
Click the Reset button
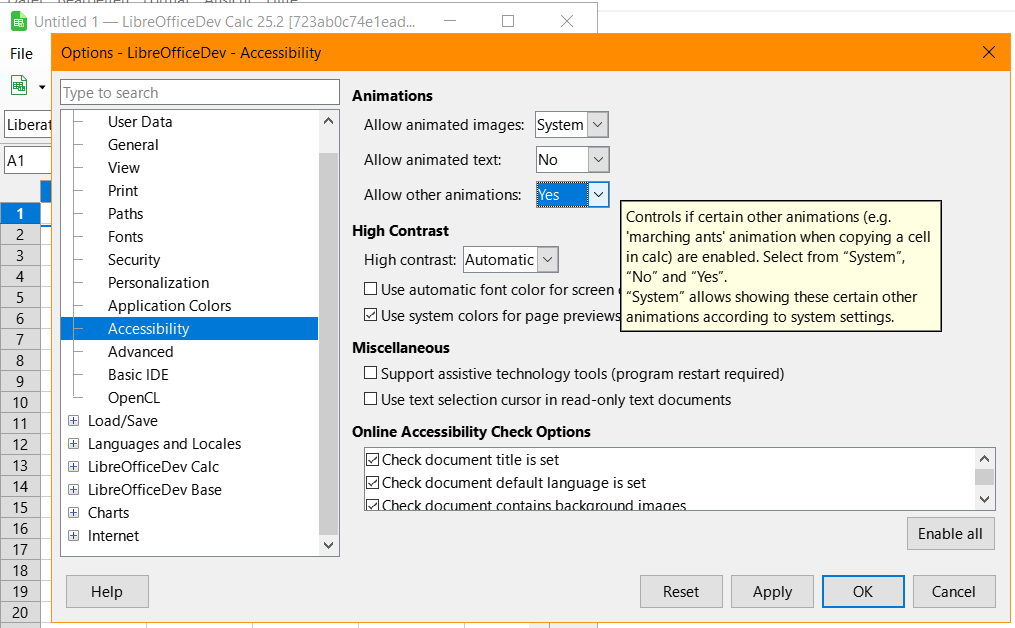[x=681, y=592]
